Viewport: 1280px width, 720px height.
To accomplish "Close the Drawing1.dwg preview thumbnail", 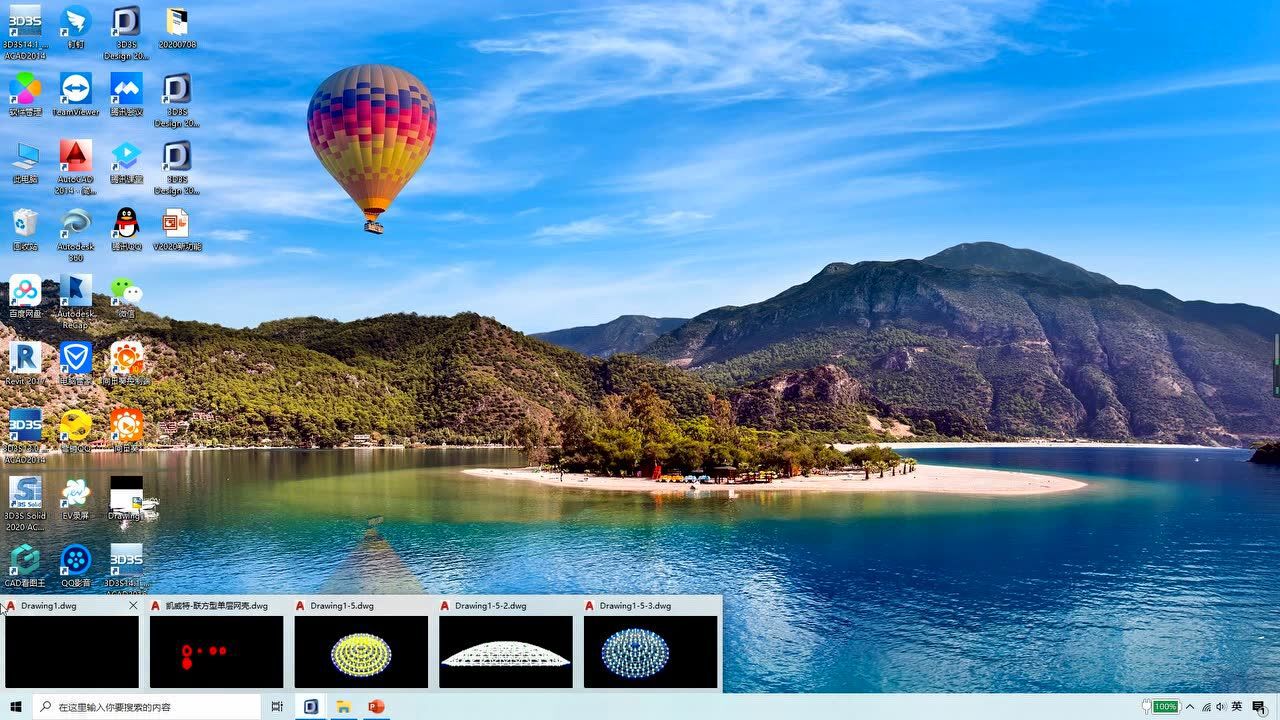I will click(x=133, y=606).
